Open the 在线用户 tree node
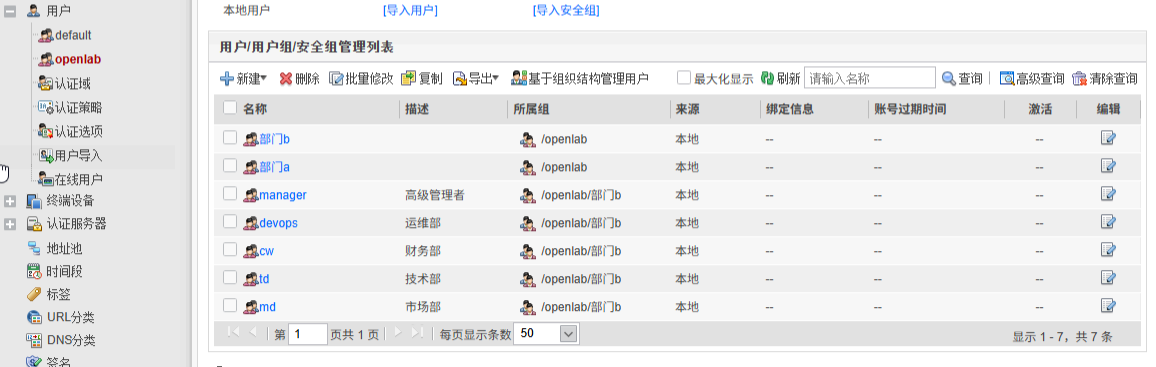Viewport: 1156px width, 367px height. click(x=70, y=179)
